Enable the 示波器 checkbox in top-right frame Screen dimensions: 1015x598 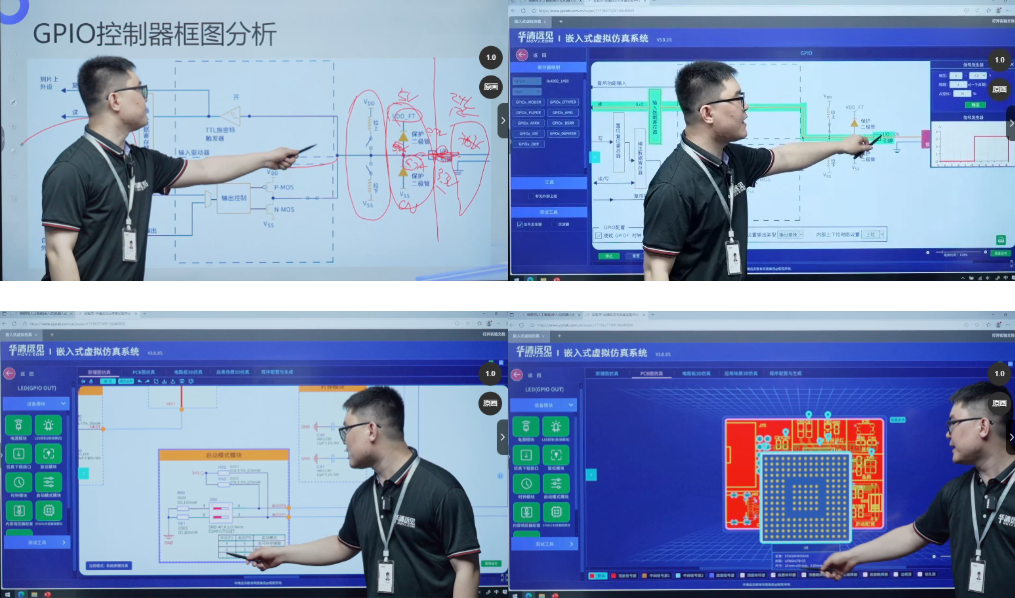(552, 224)
